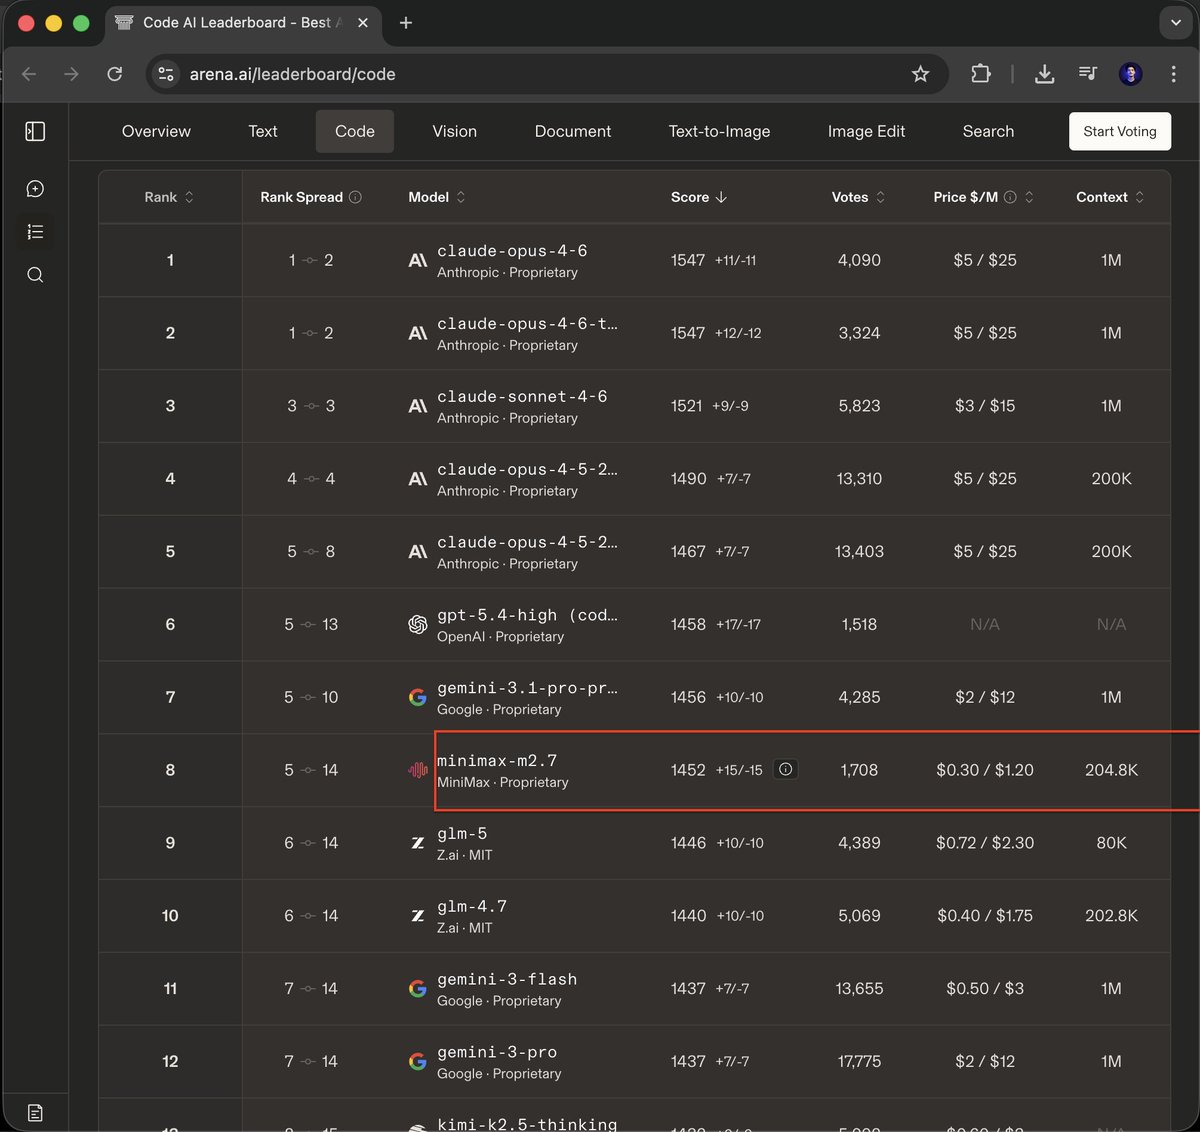
Task: Open a new browser tab
Action: (405, 23)
